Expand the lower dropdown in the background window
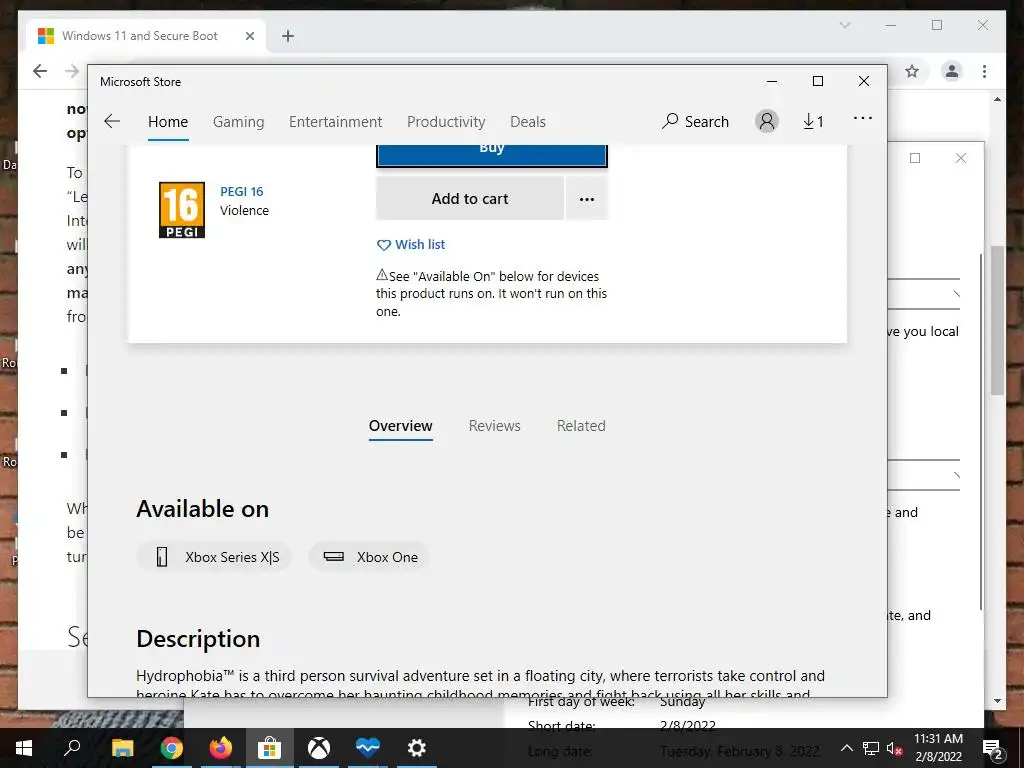1024x768 pixels. (956, 475)
